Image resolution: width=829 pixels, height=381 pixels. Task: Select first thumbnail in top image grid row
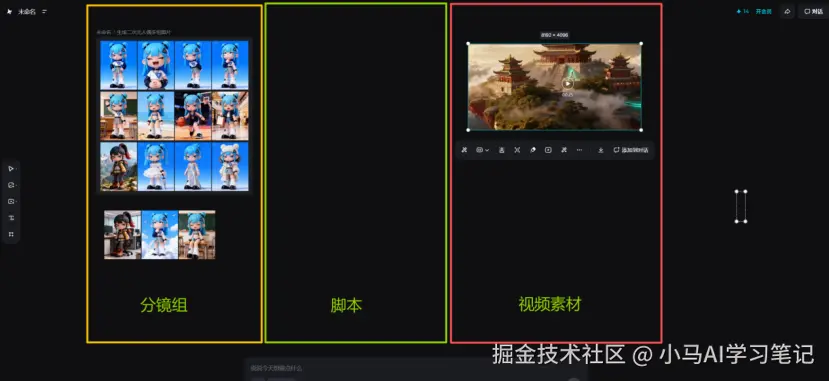coord(119,65)
